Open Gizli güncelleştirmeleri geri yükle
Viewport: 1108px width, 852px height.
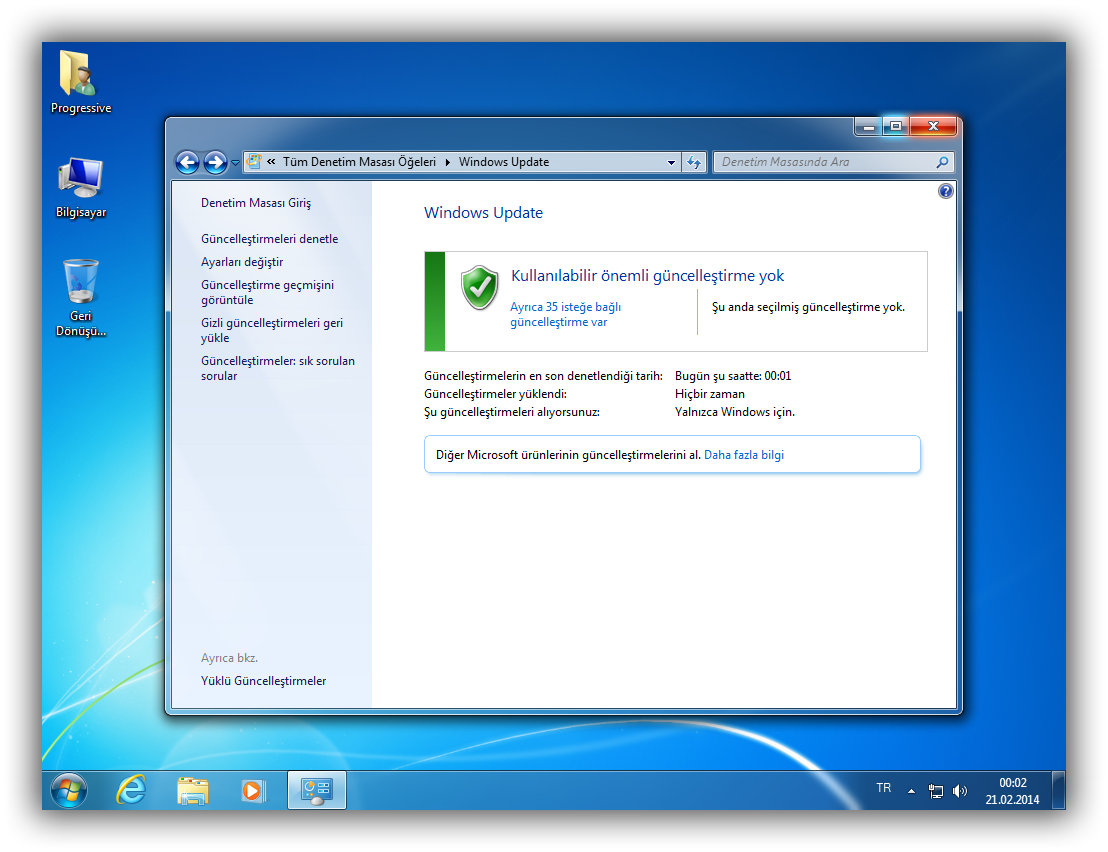tap(271, 331)
